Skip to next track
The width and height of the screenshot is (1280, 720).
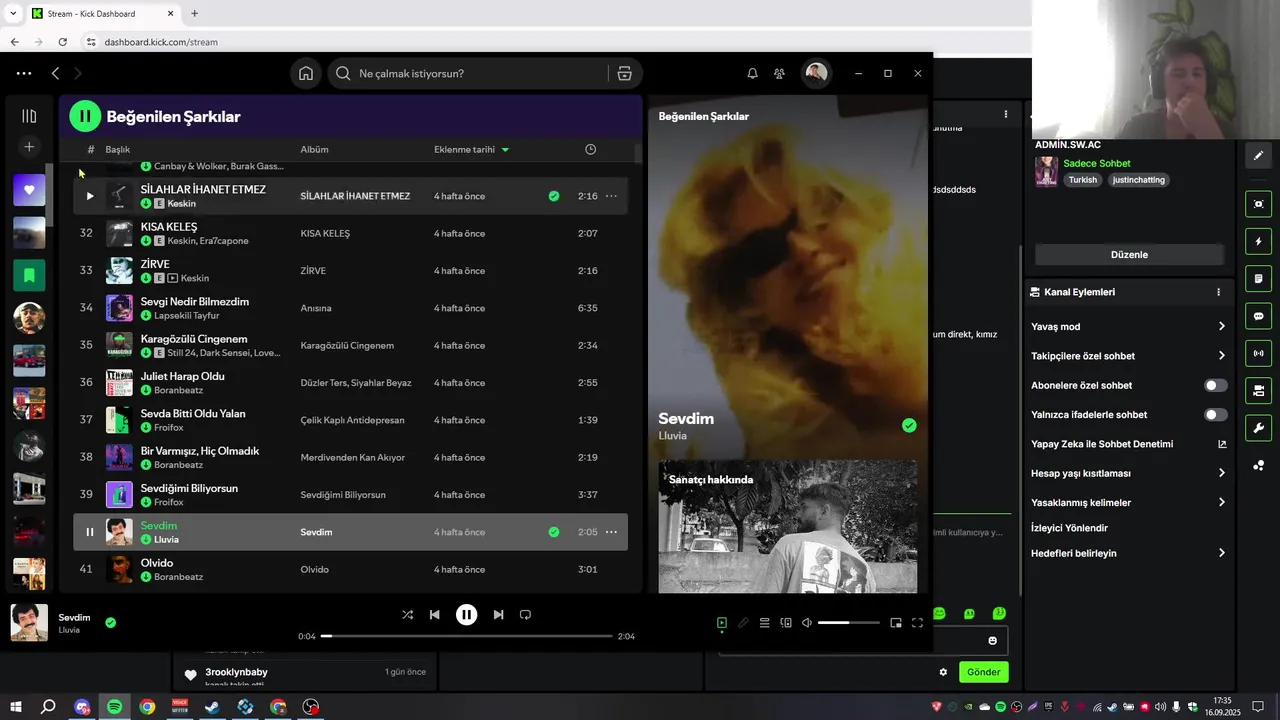point(498,614)
